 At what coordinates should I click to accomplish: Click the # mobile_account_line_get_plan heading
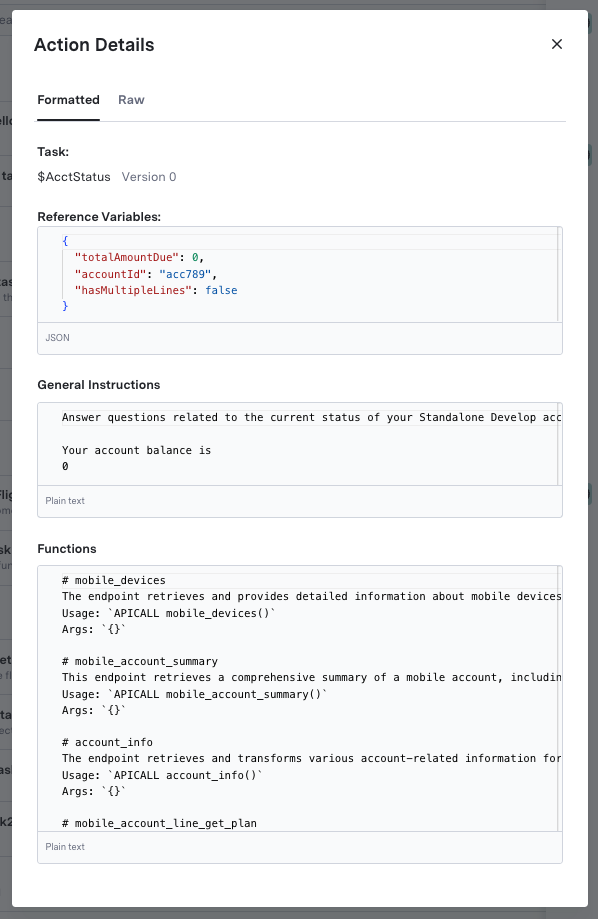(x=159, y=823)
